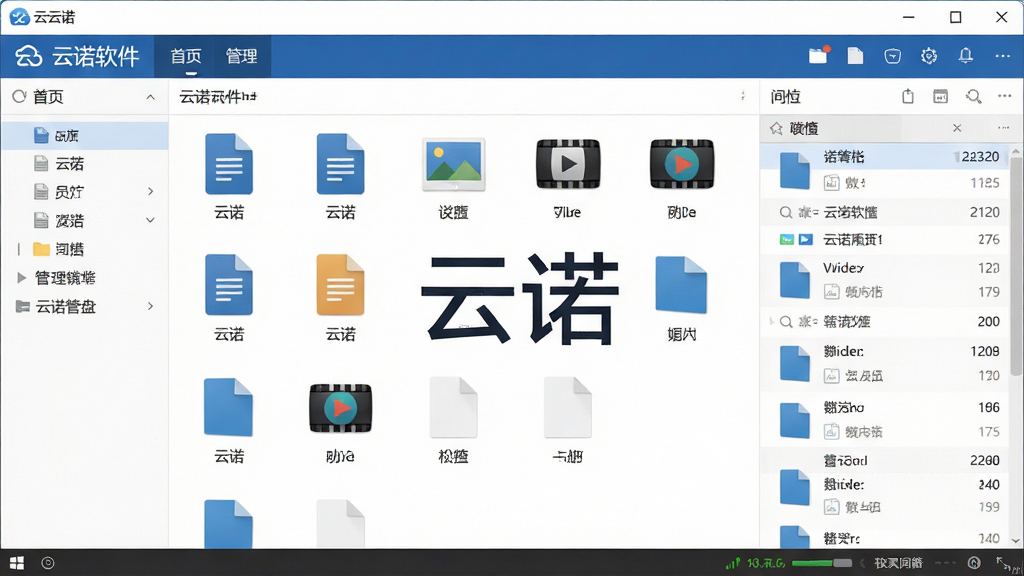Open the folder icon with the red notification dot
The width and height of the screenshot is (1024, 576).
[818, 56]
